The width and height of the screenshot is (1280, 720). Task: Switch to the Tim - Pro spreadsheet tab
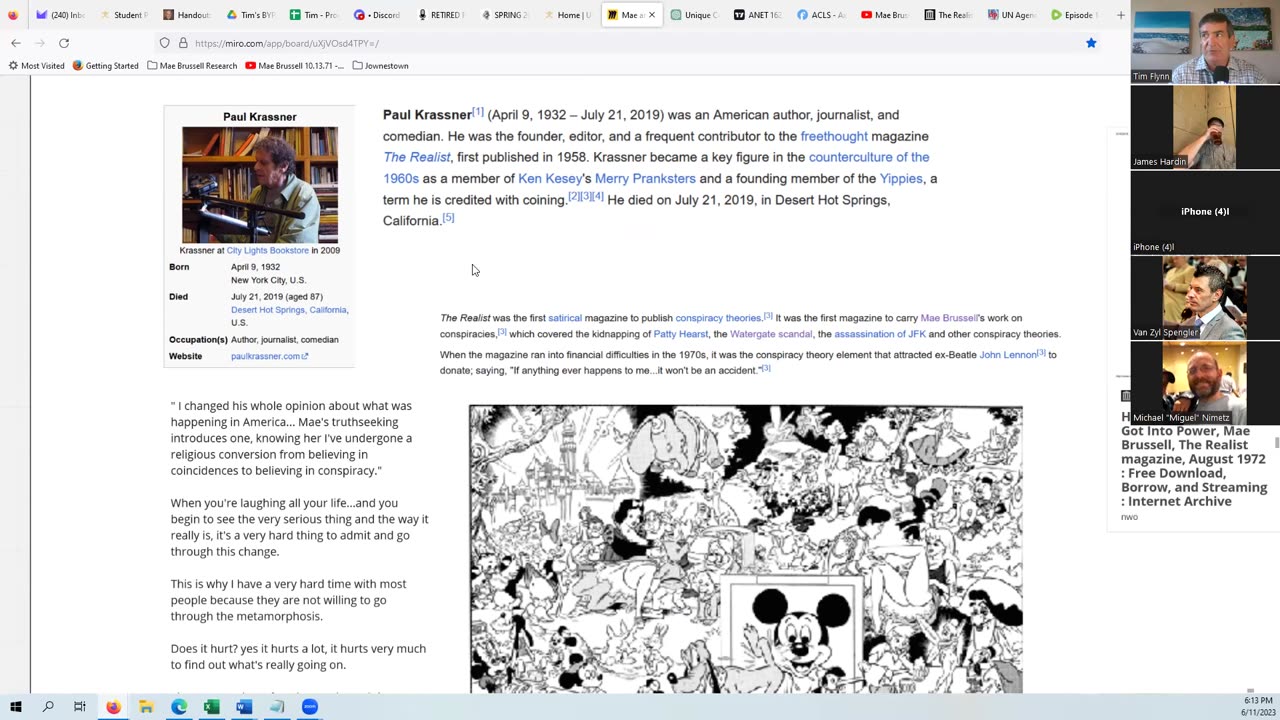(314, 15)
